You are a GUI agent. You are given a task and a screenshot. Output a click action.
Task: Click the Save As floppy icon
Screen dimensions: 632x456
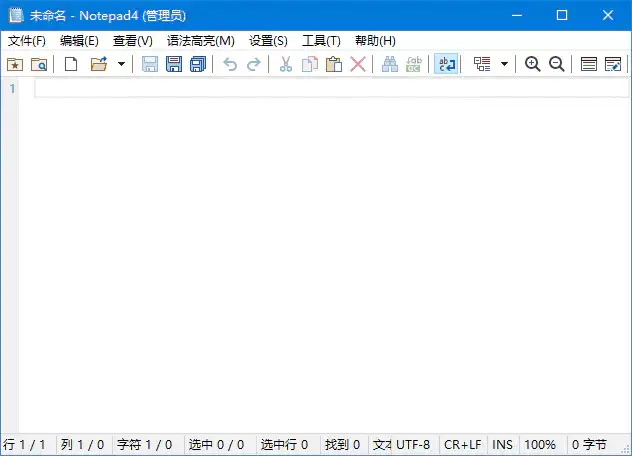pos(174,64)
